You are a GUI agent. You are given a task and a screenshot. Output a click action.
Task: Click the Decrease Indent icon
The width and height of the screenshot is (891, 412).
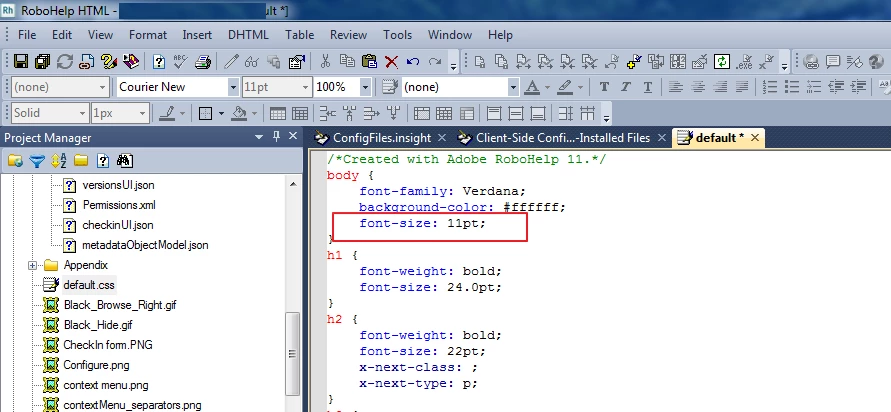[836, 87]
